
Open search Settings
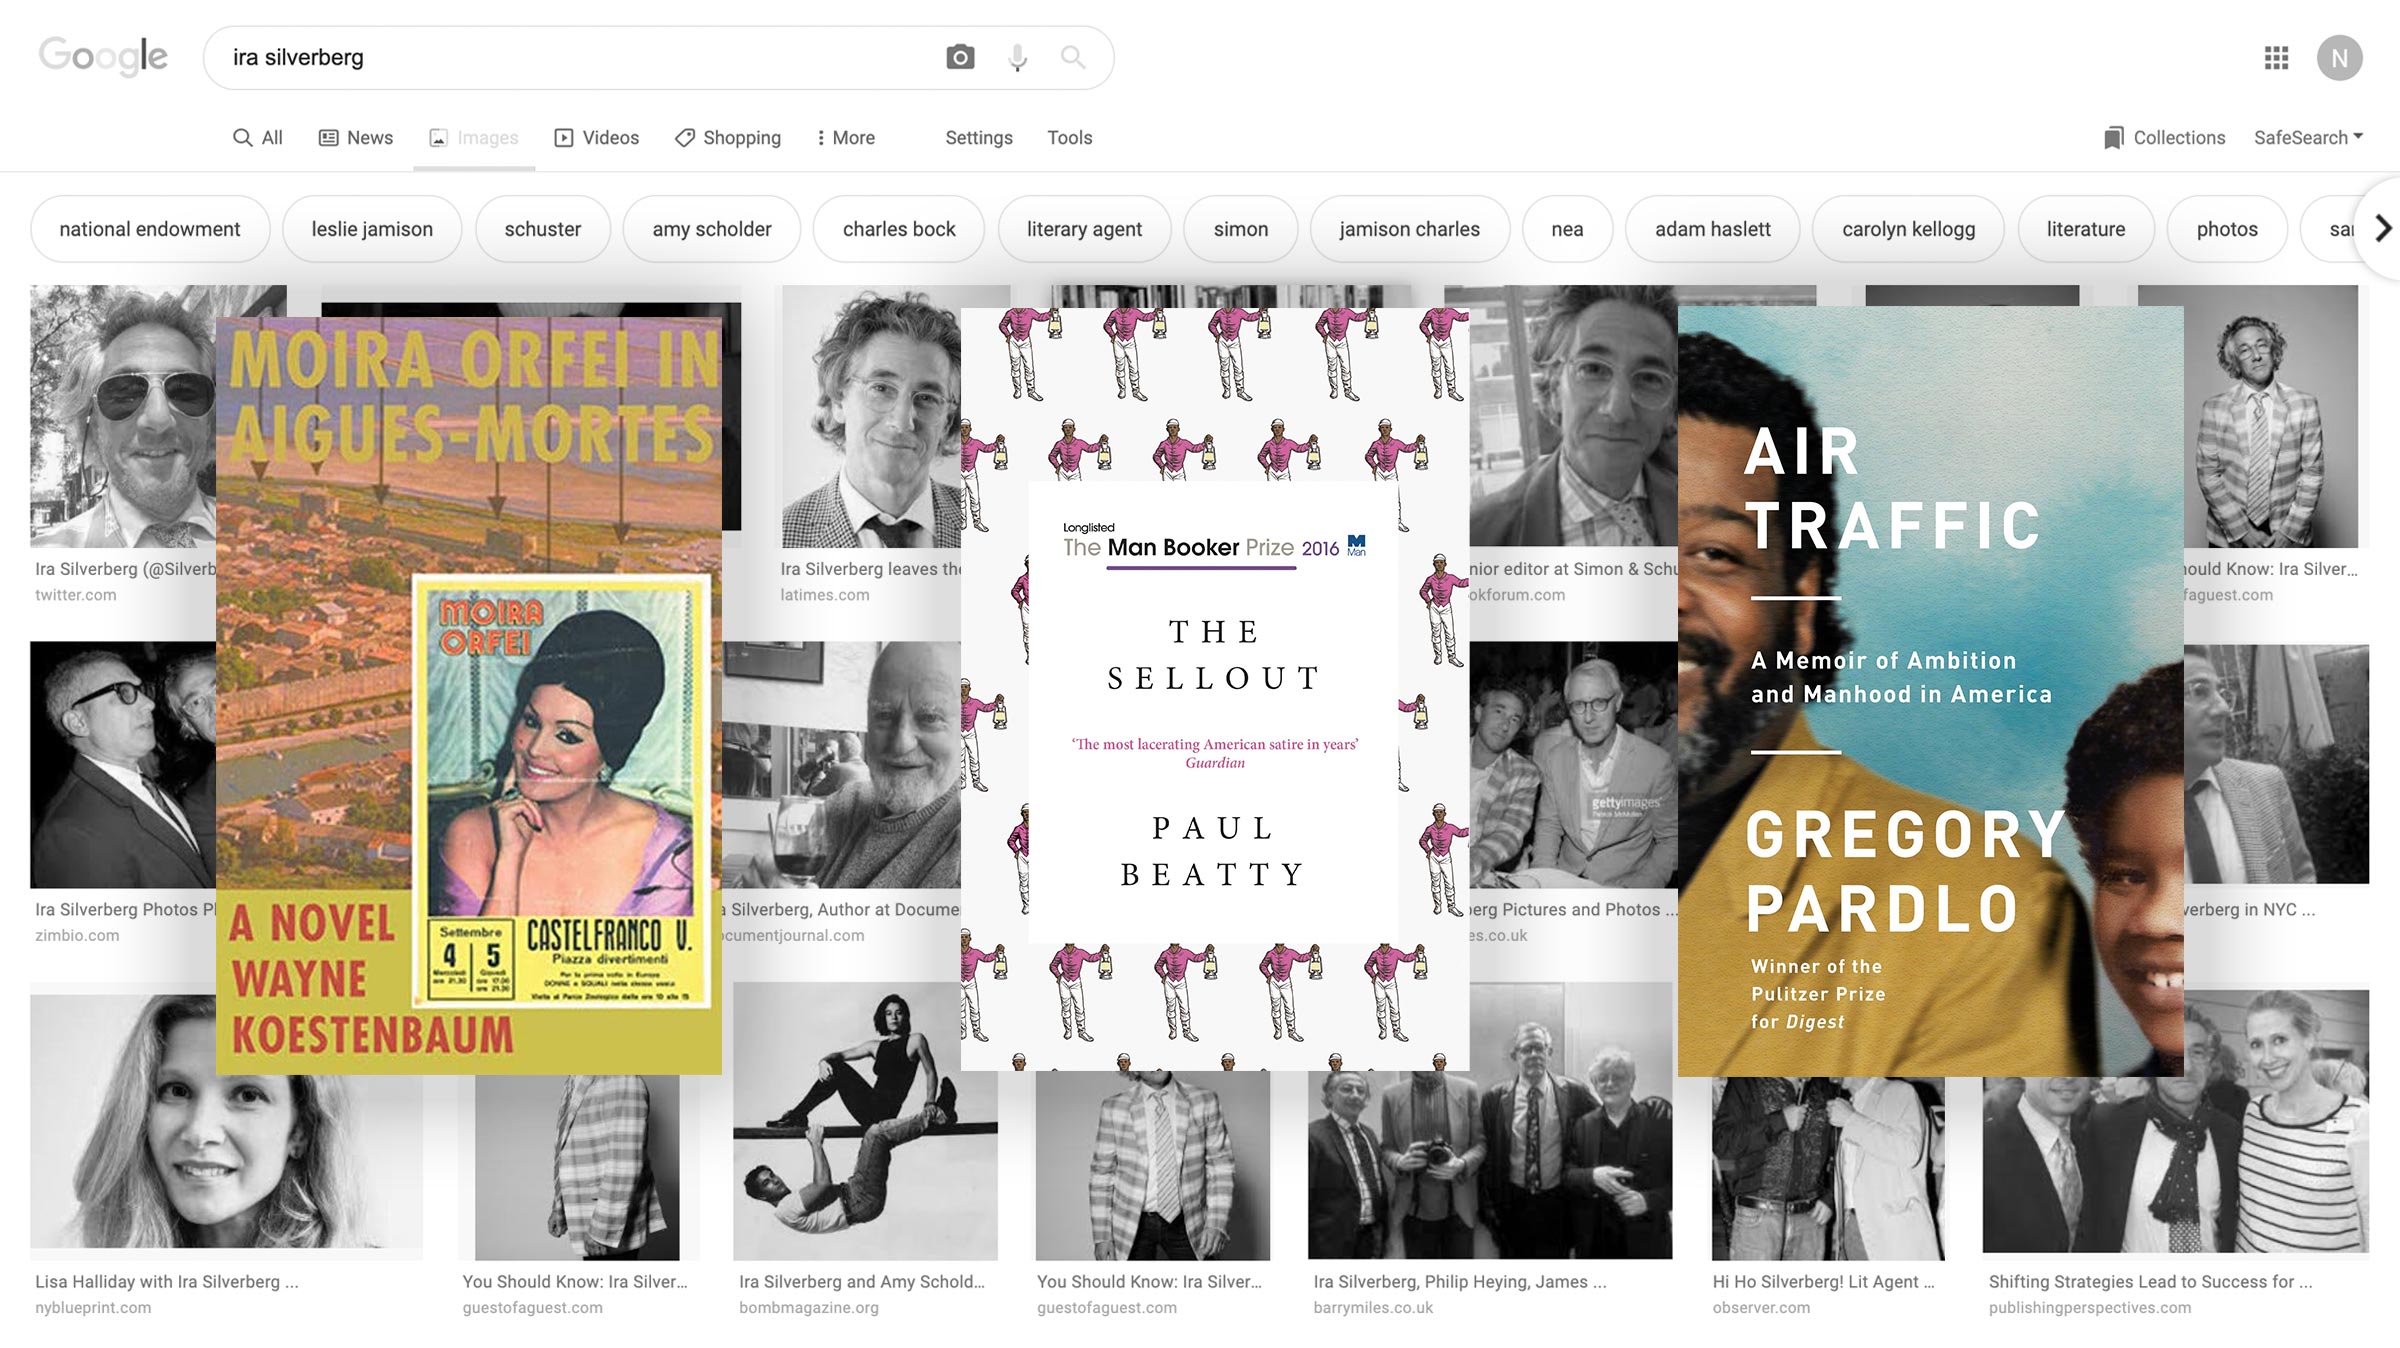point(979,138)
